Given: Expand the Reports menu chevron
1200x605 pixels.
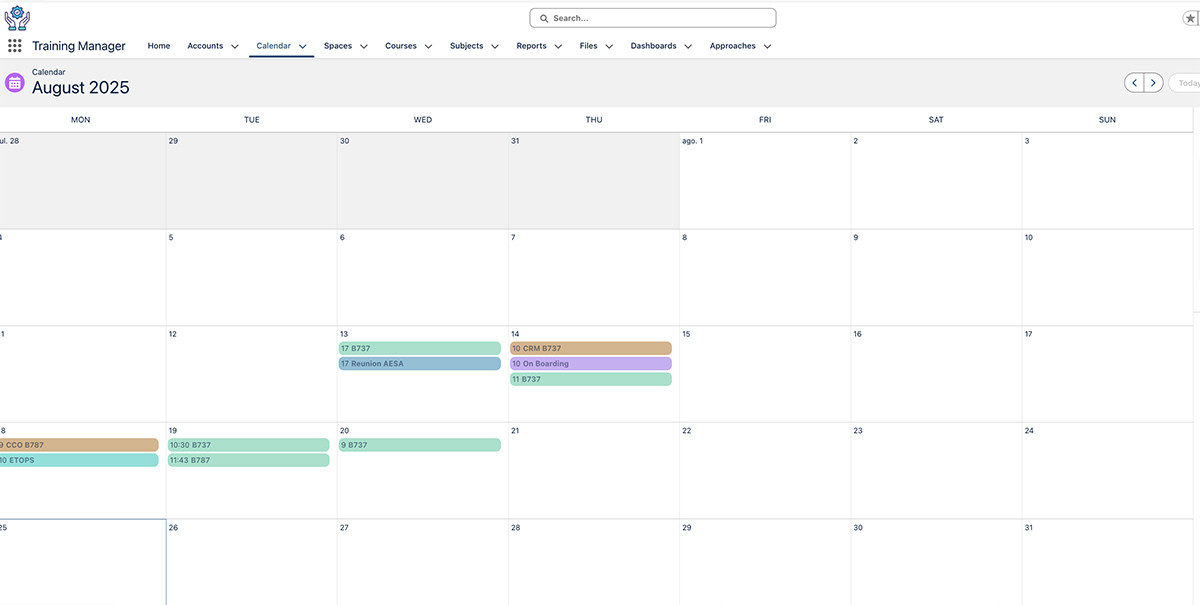Looking at the screenshot, I should tap(558, 46).
